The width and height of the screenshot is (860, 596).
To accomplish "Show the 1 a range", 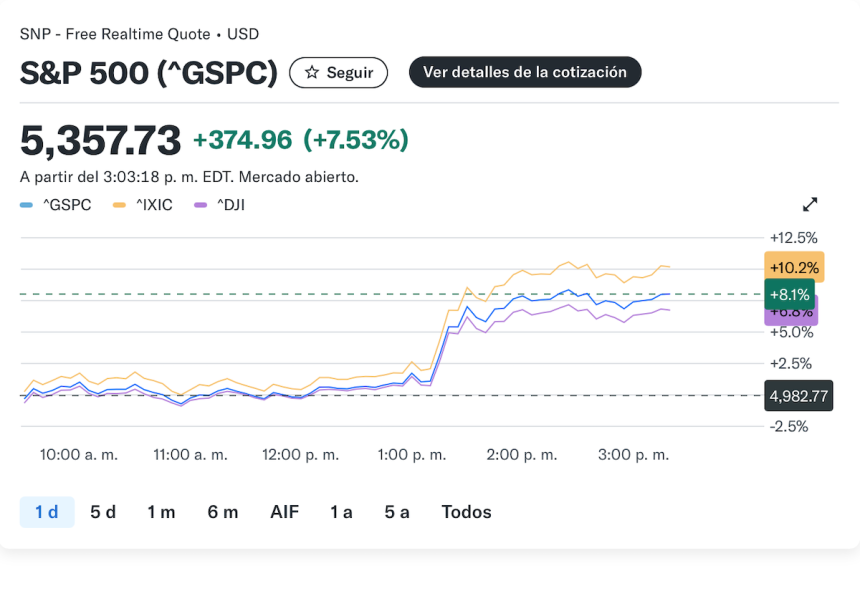I will coord(341,512).
